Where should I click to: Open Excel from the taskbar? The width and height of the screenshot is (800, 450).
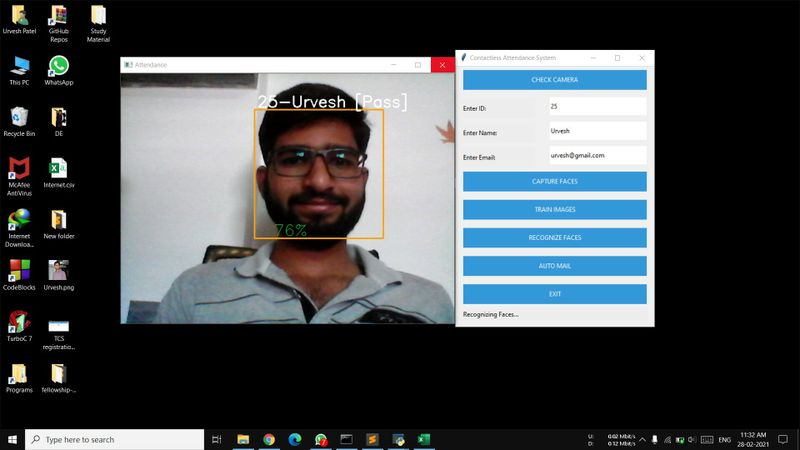coord(423,439)
